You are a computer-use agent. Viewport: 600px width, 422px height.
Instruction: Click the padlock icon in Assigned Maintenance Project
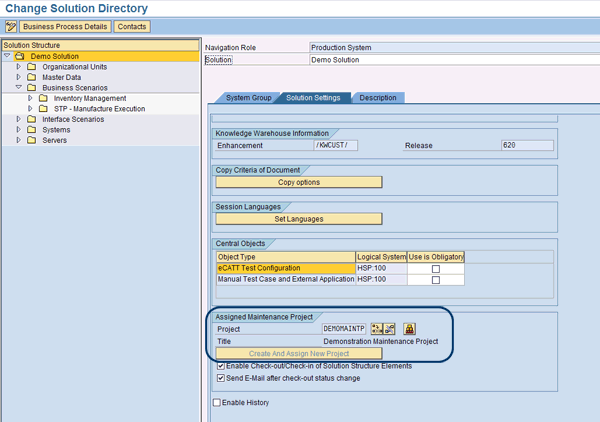(410, 328)
